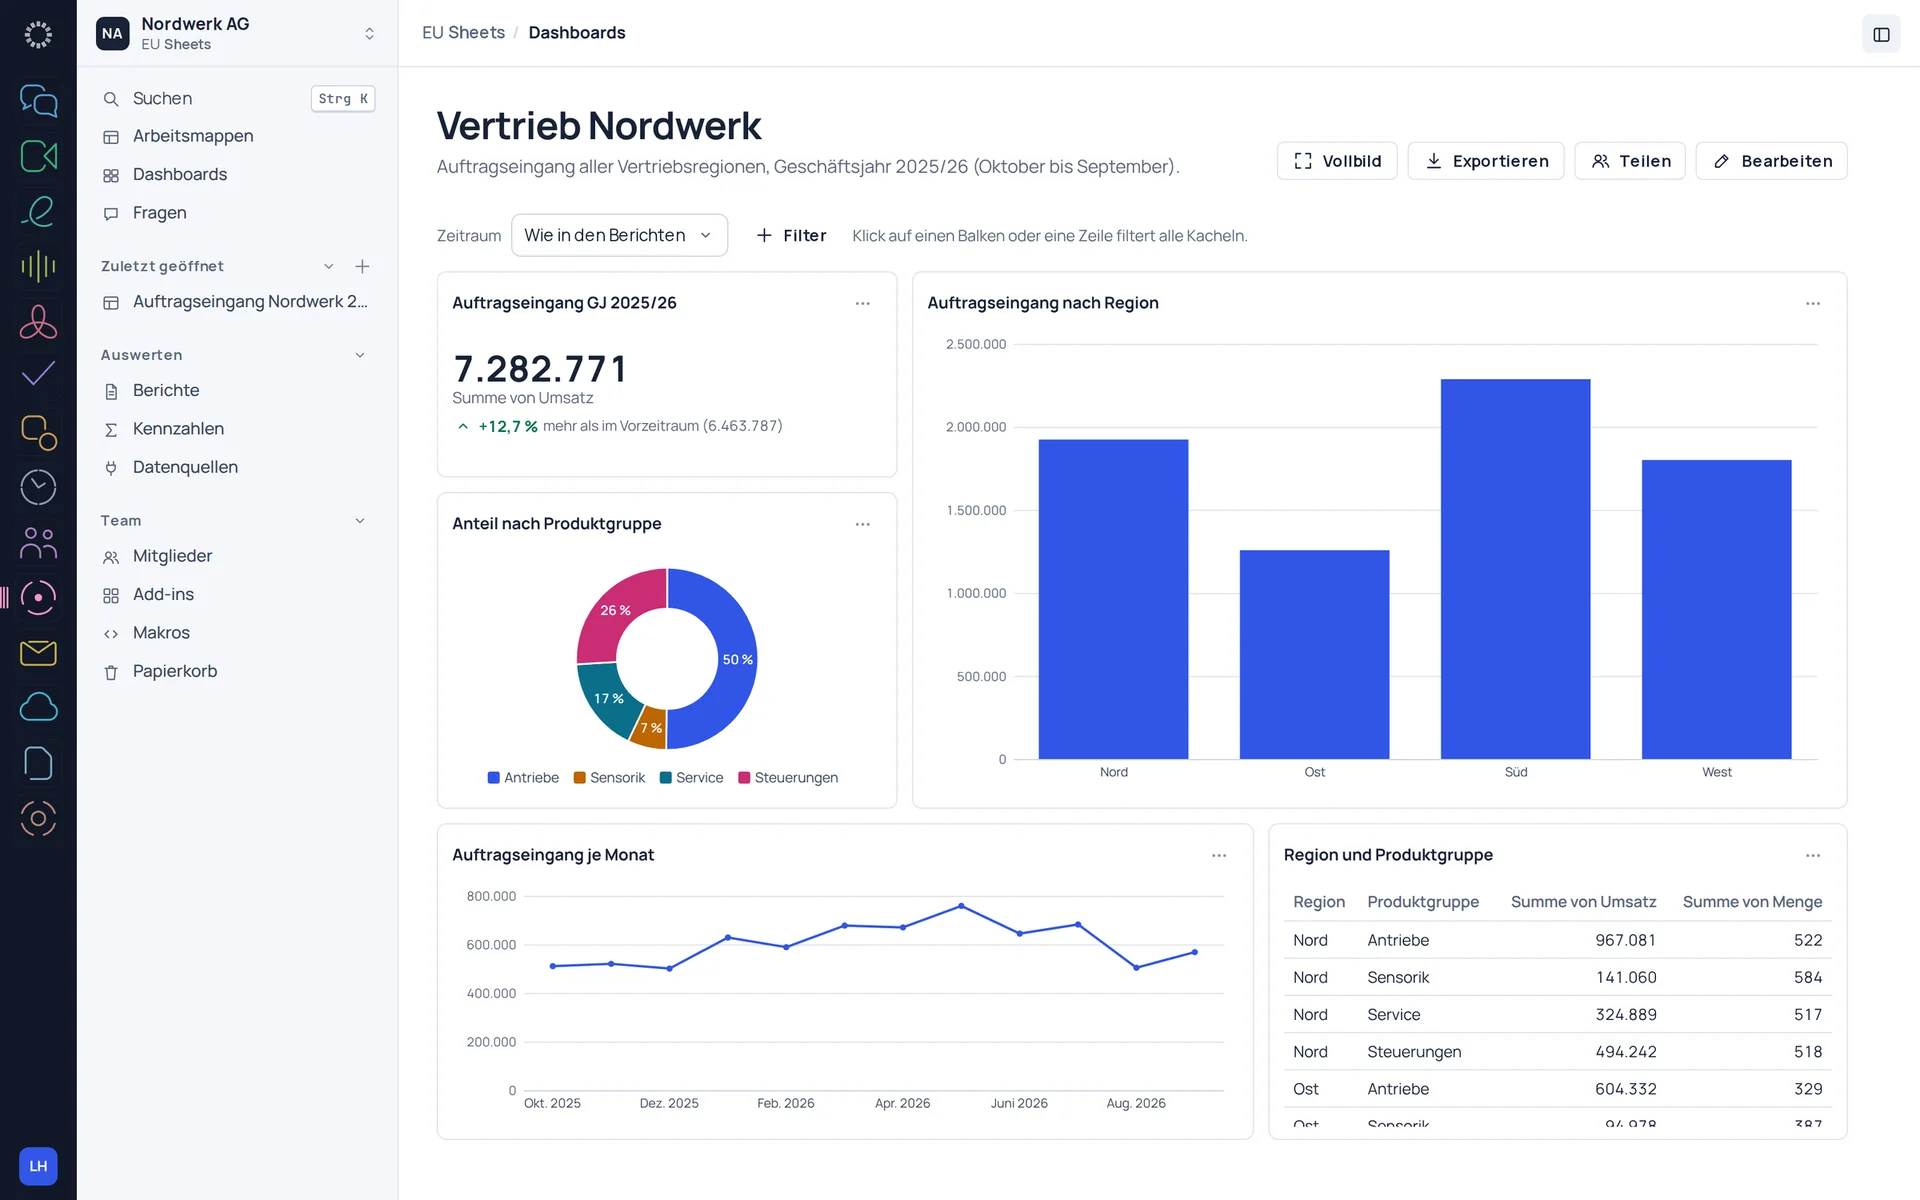The image size is (1920, 1200).
Task: Add new item with plus next to Zuletzt geöffnet
Action: click(x=362, y=266)
